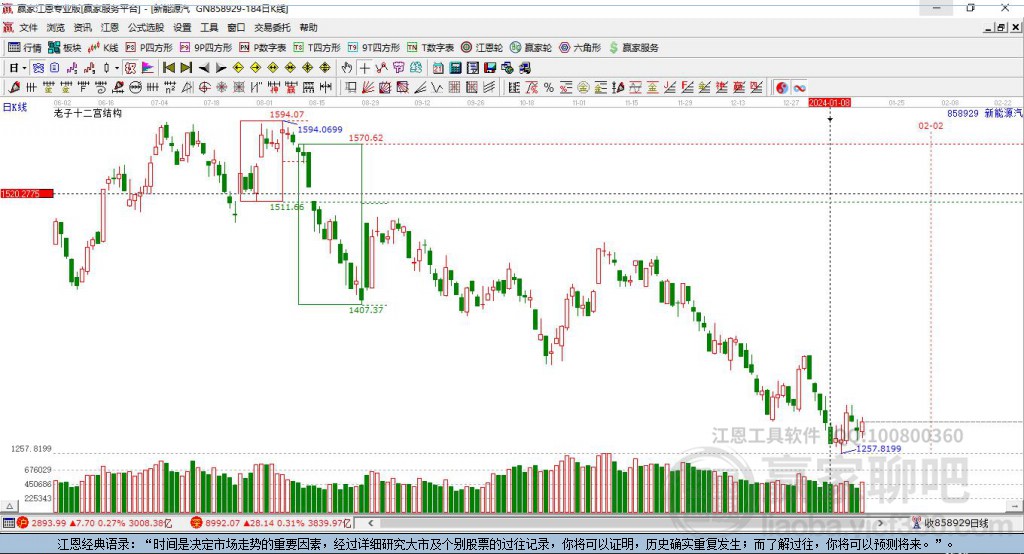Toggle the crosshair cursor tool
The width and height of the screenshot is (1024, 554).
364,68
